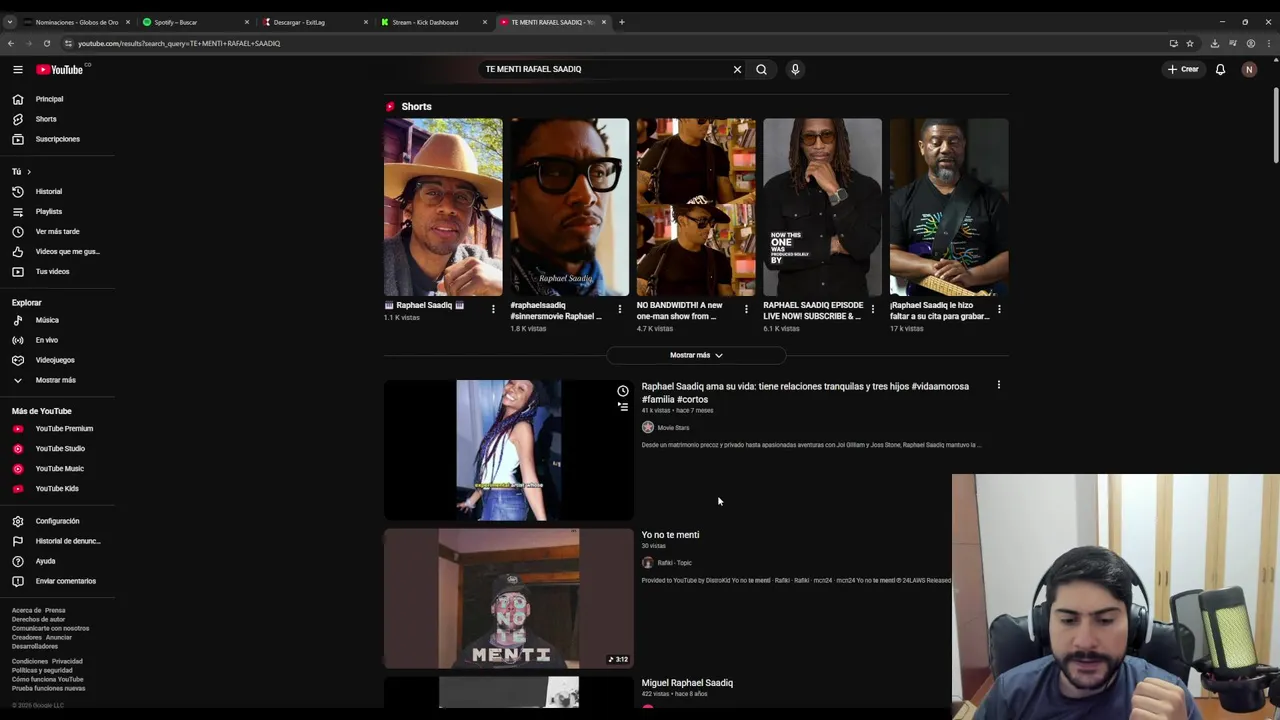Switch to Stream - Kick Dashboard tab

433,22
